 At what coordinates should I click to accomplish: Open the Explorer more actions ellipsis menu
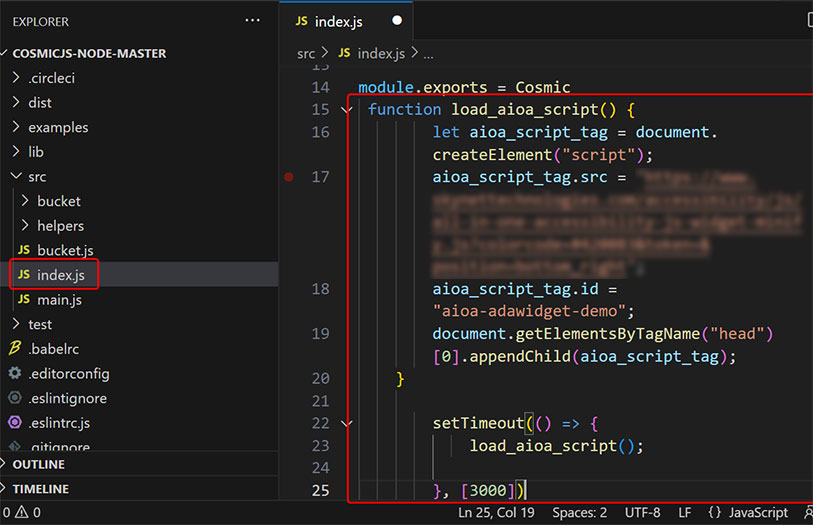pos(252,21)
